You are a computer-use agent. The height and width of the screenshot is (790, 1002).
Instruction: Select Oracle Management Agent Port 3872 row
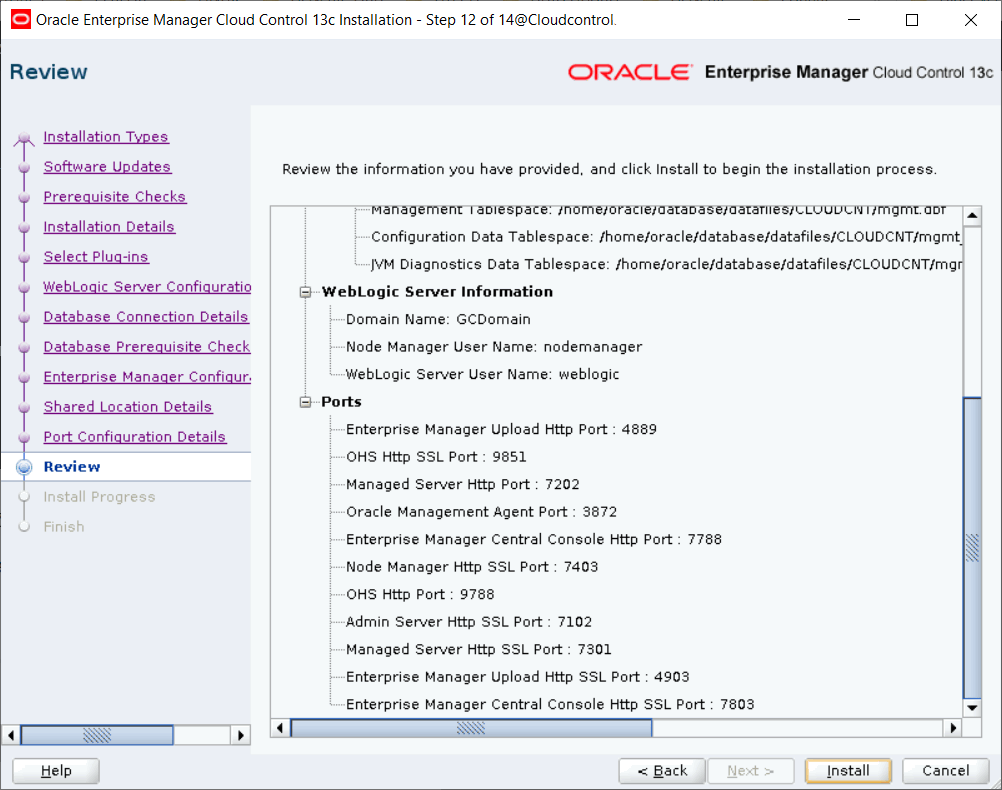point(481,512)
